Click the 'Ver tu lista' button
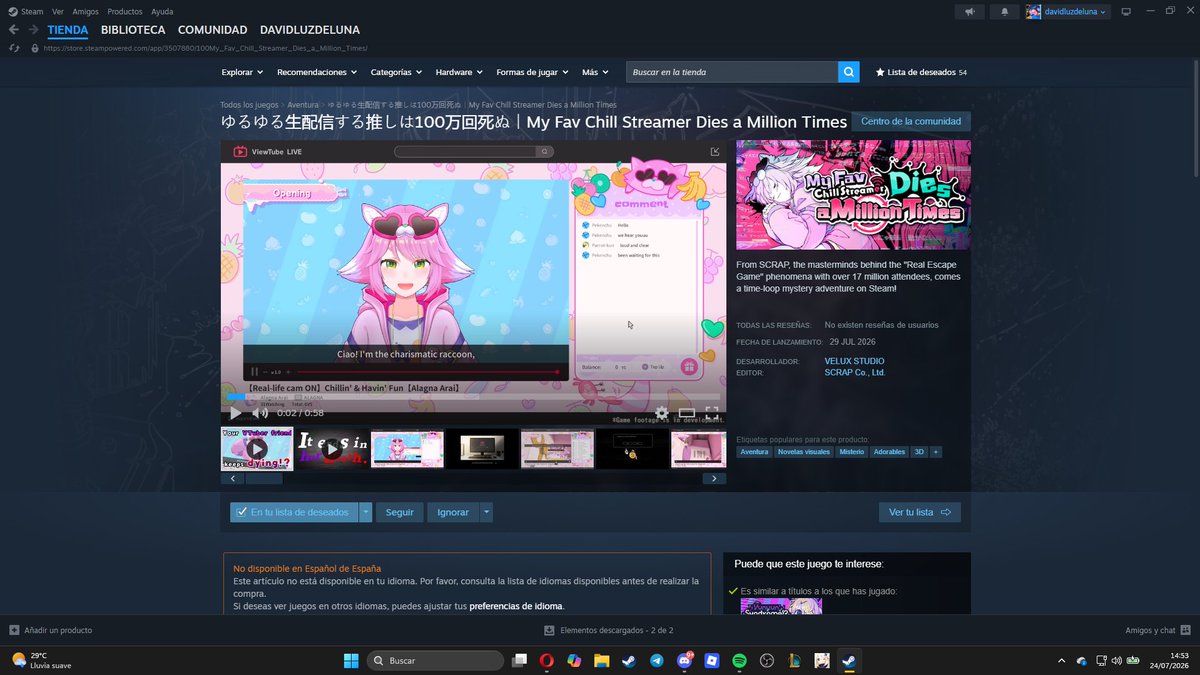Image resolution: width=1200 pixels, height=675 pixels. (920, 512)
